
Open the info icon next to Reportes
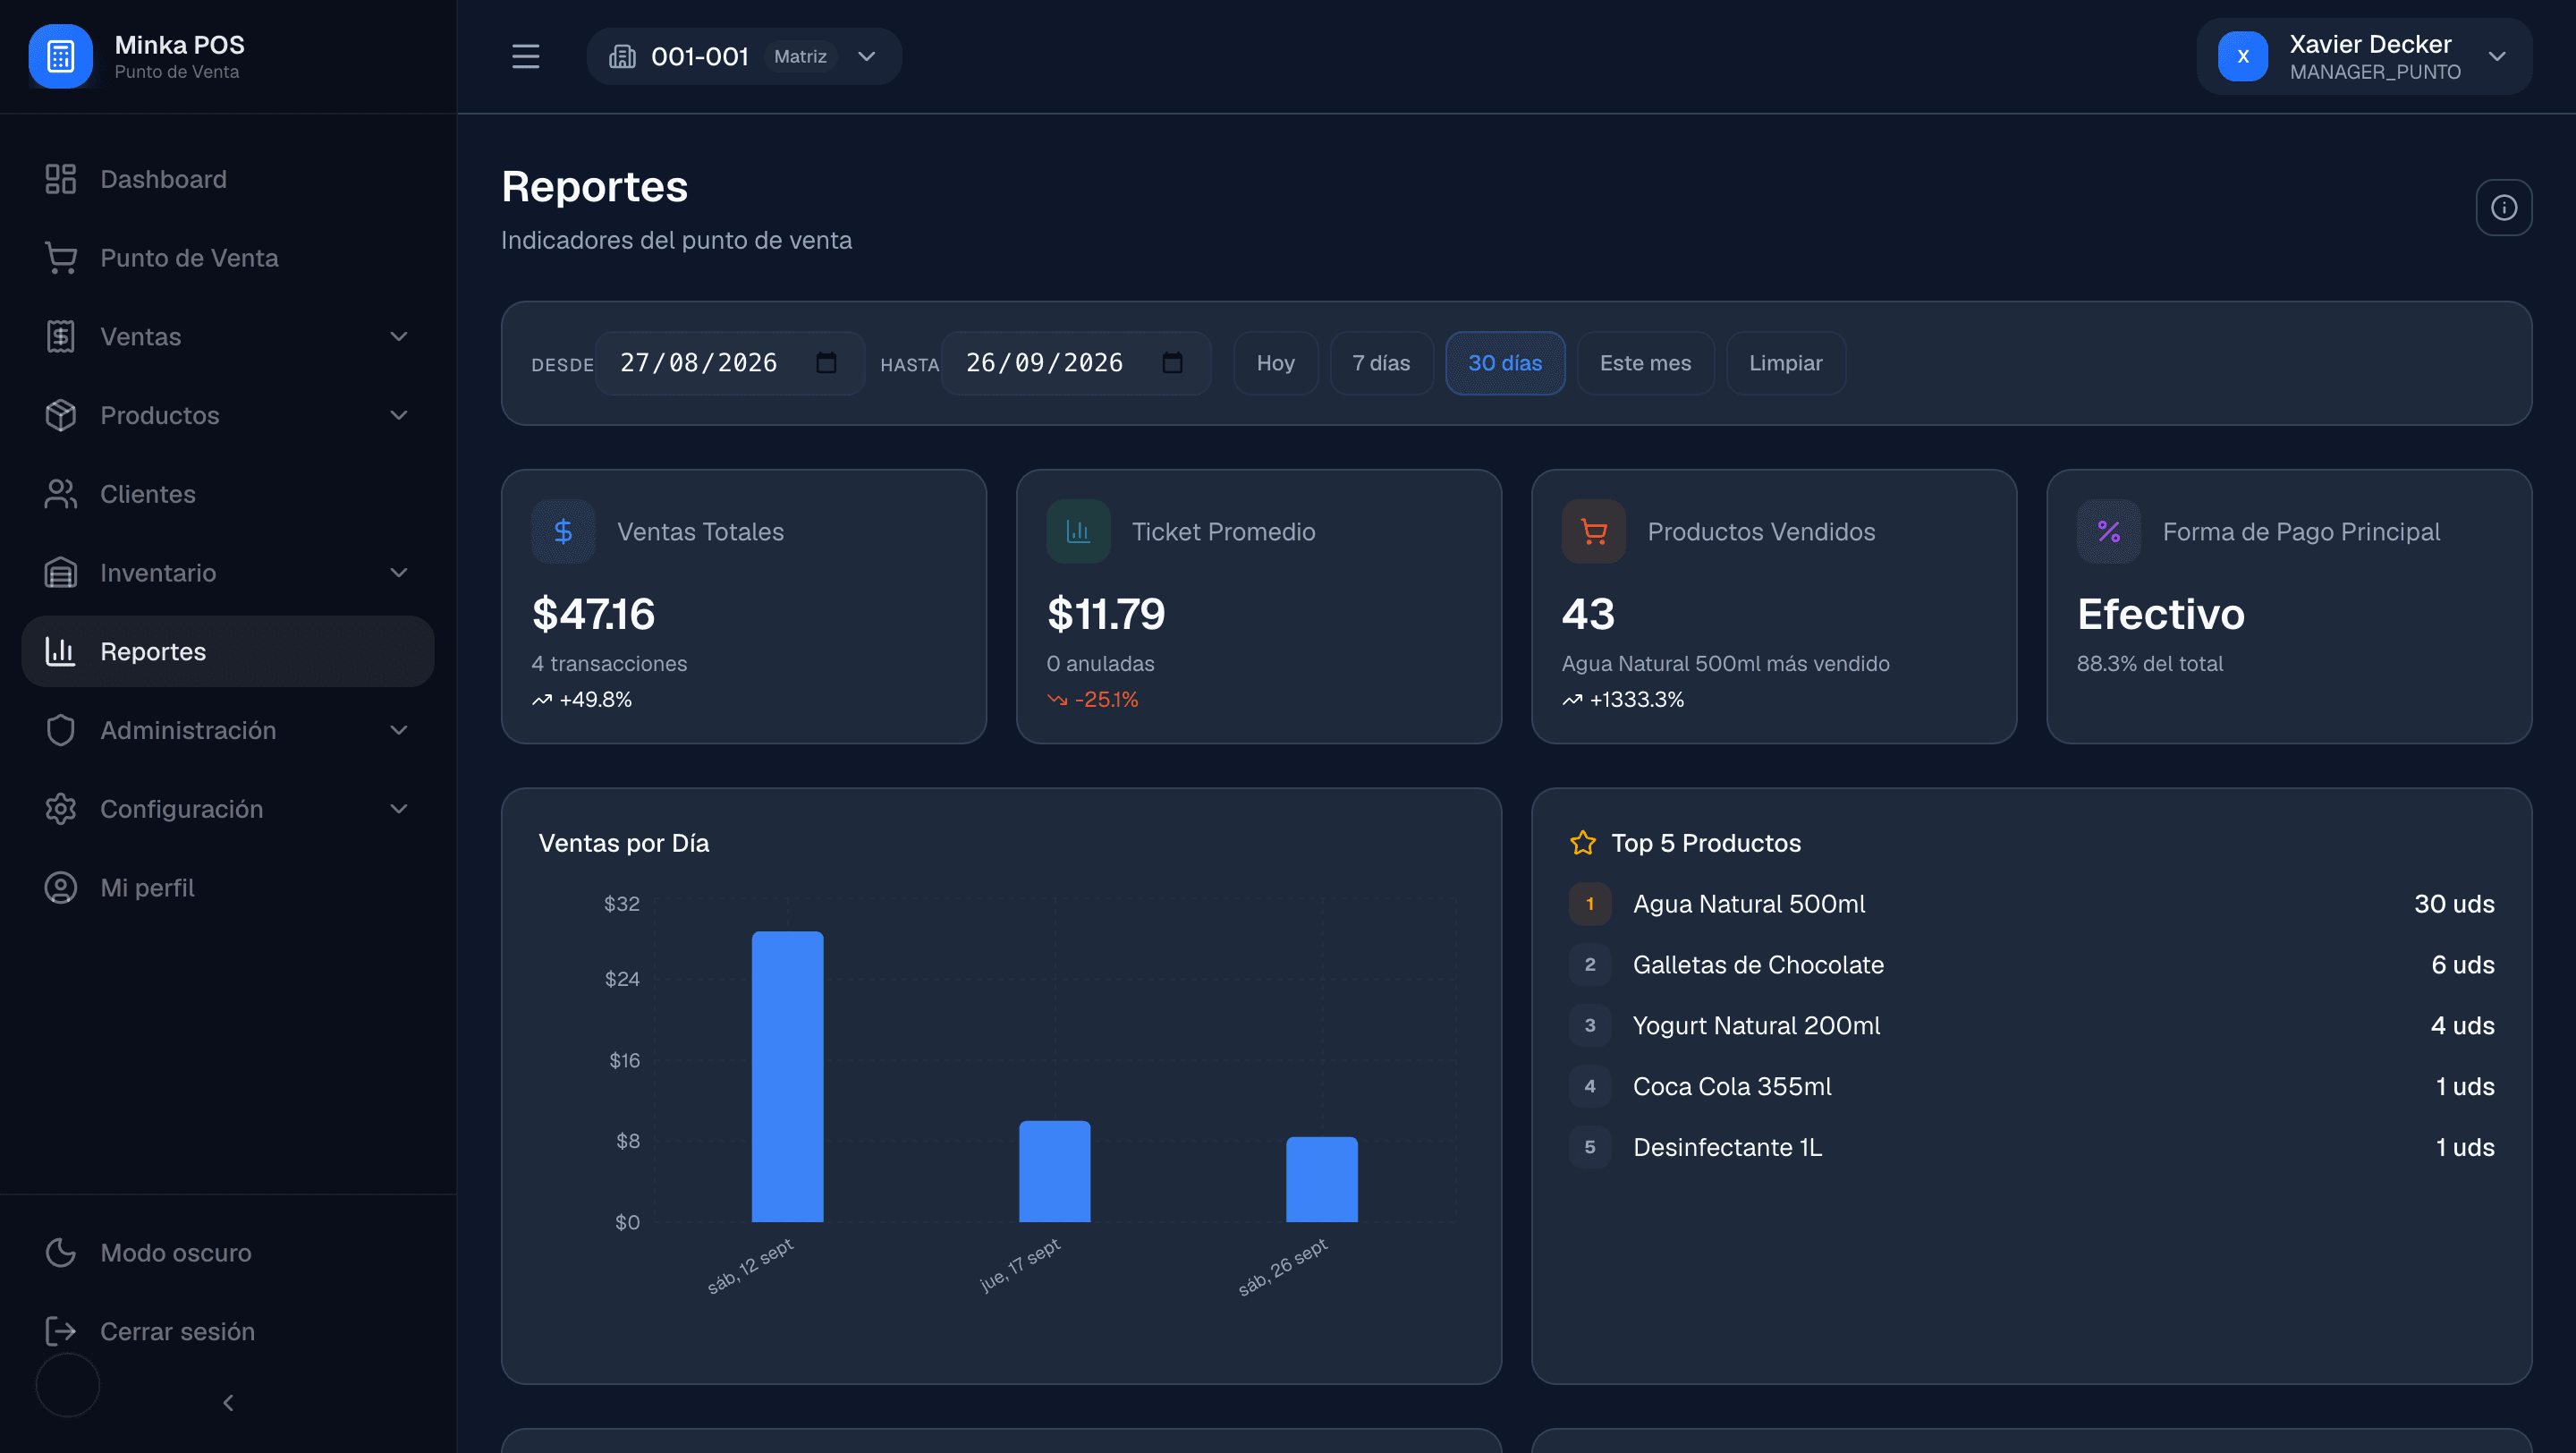[x=2503, y=207]
